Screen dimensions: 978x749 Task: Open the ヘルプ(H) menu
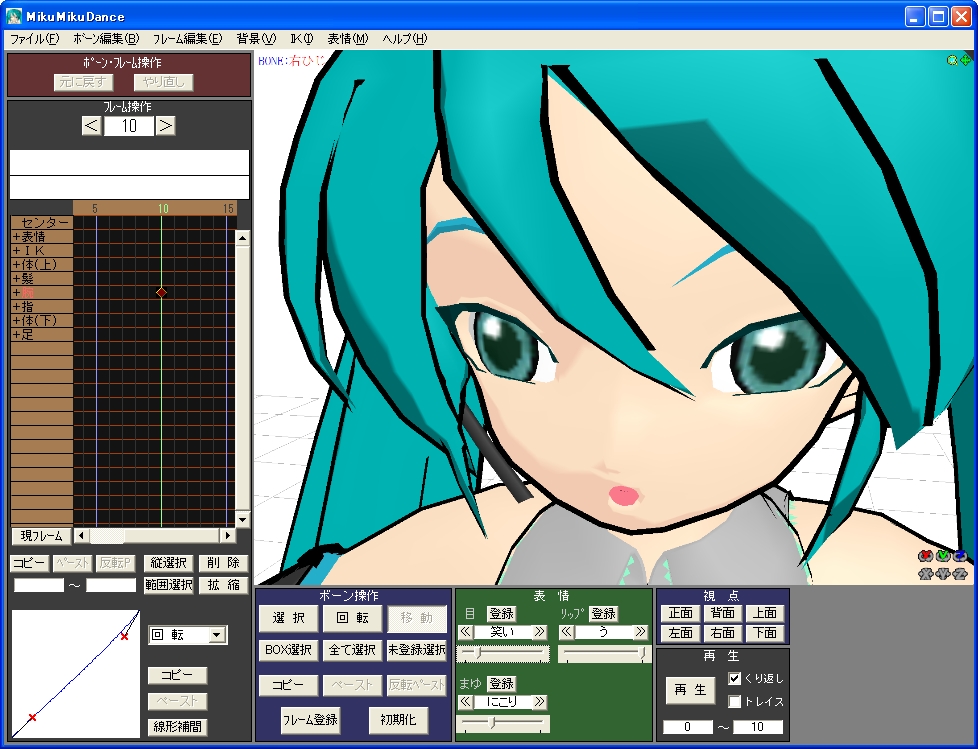pyautogui.click(x=404, y=39)
